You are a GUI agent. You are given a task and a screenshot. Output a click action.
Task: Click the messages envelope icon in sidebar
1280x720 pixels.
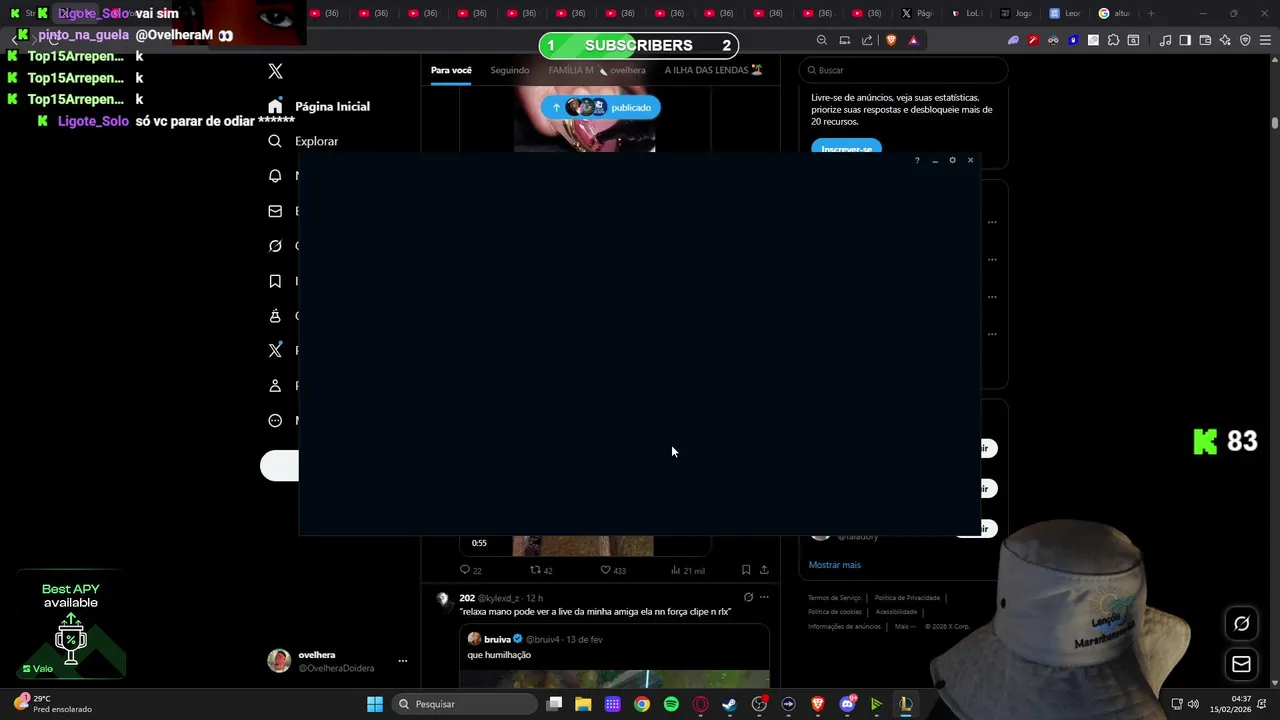[275, 211]
